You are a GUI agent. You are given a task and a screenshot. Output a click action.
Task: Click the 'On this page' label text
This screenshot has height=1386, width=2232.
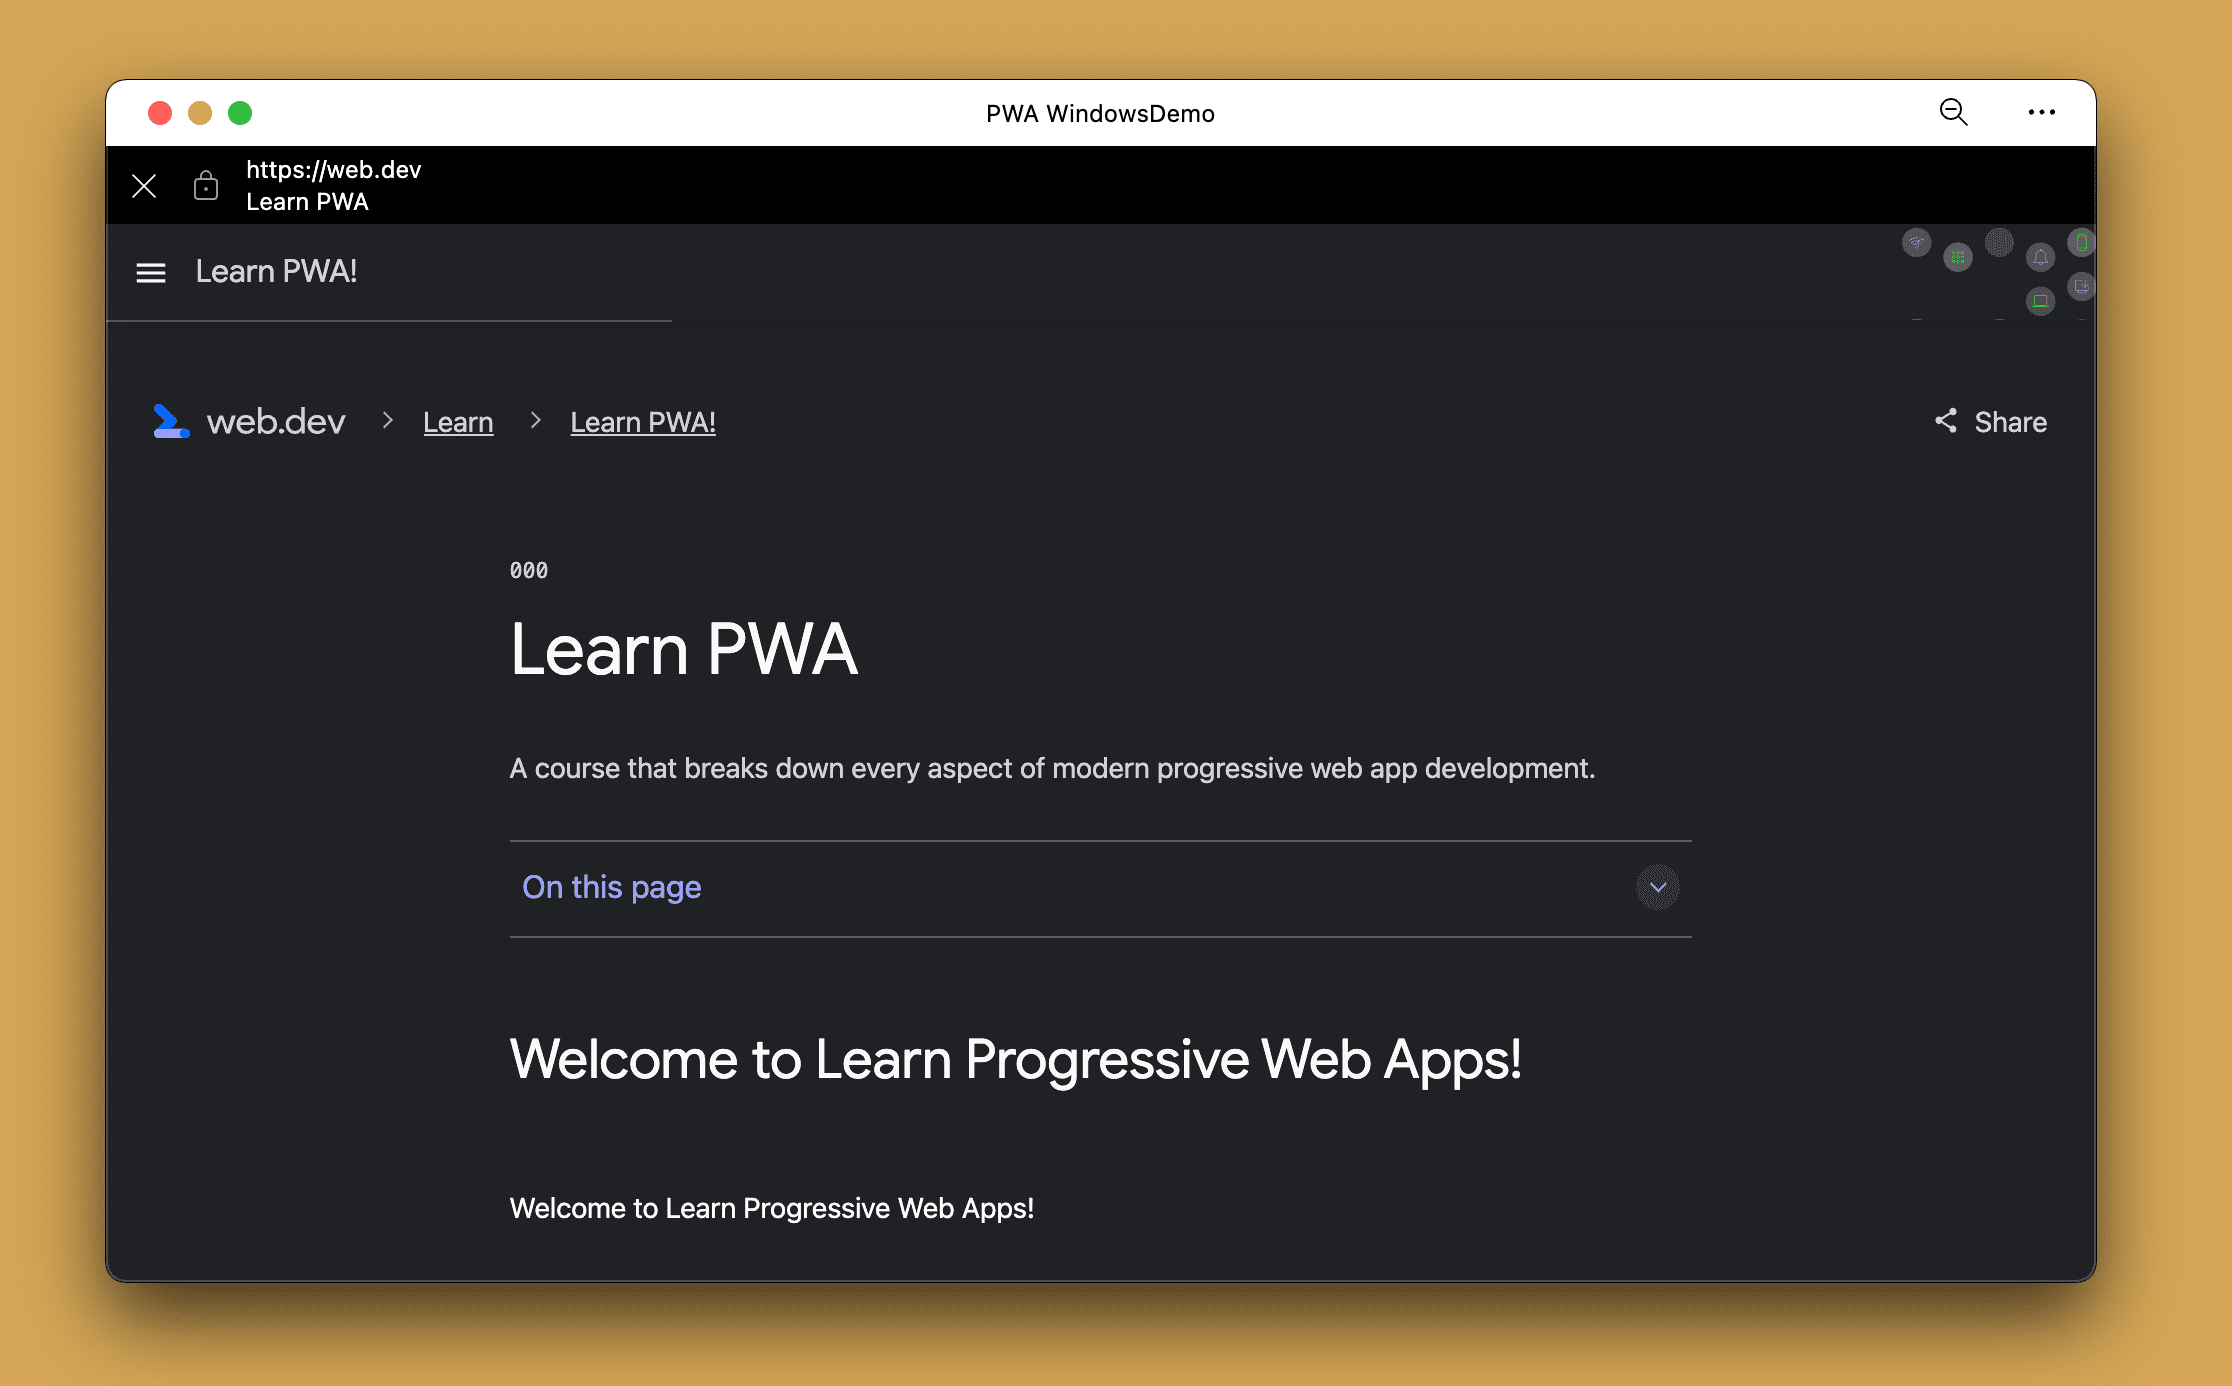click(x=613, y=886)
